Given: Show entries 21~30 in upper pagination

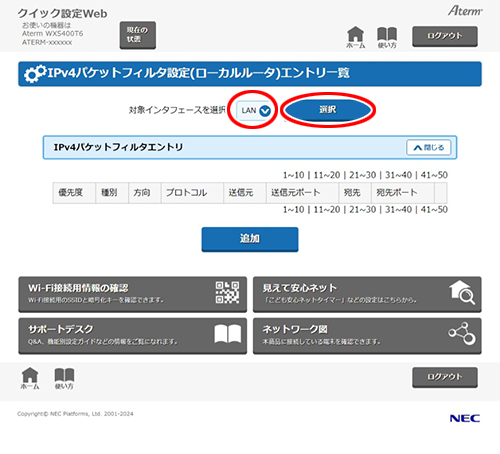Looking at the screenshot, I should 363,175.
